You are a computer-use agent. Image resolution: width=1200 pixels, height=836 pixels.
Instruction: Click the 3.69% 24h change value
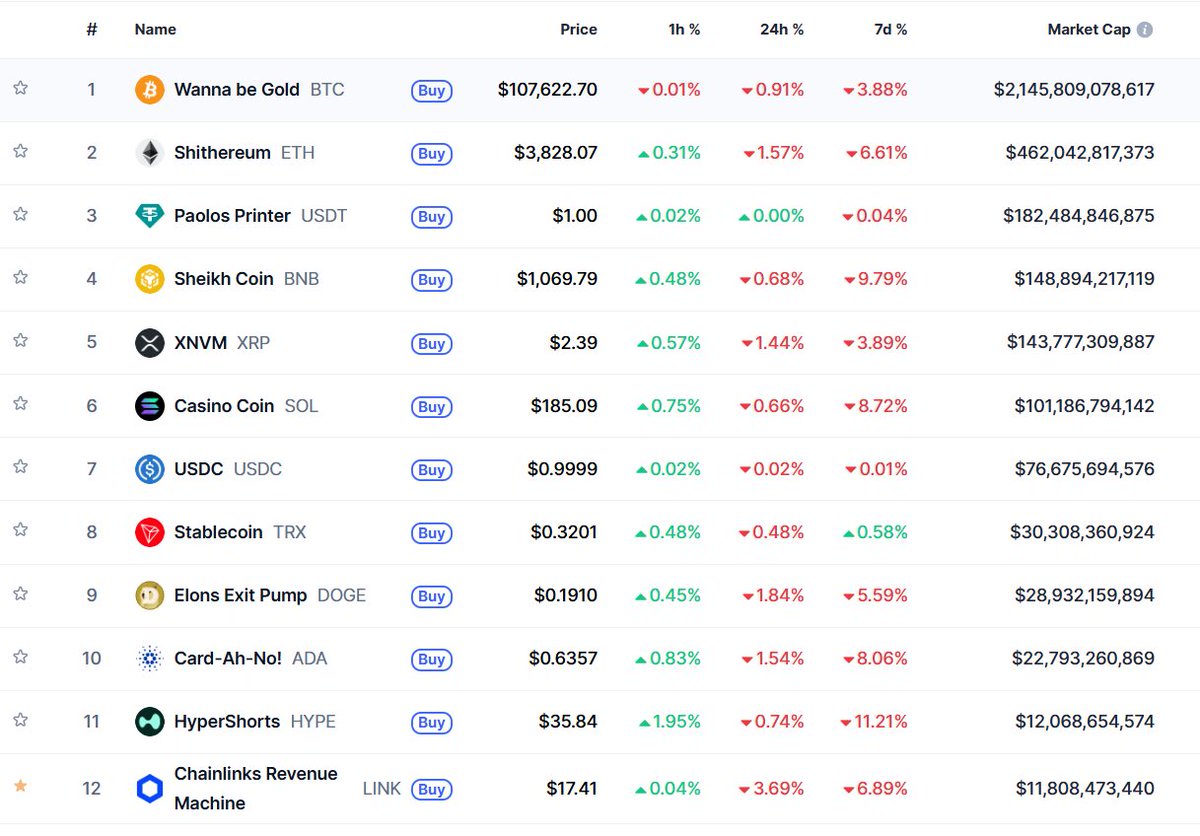[772, 789]
